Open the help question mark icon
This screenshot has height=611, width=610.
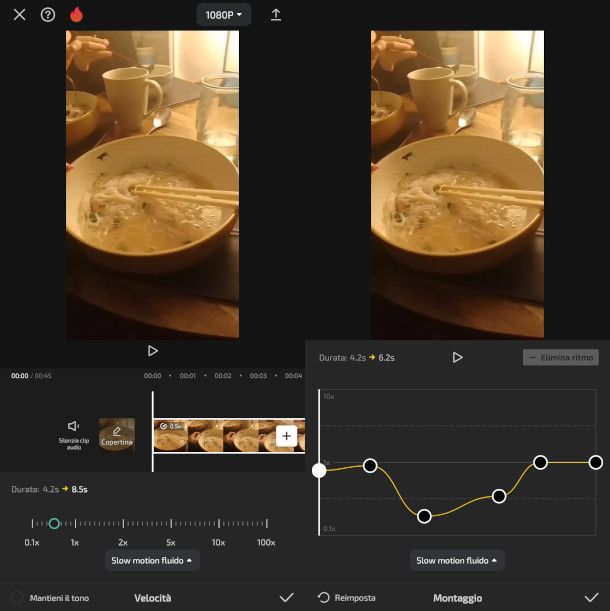pos(48,15)
